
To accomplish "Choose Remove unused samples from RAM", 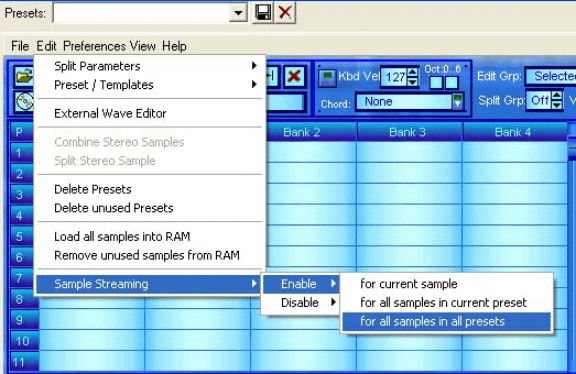I will (x=150, y=255).
